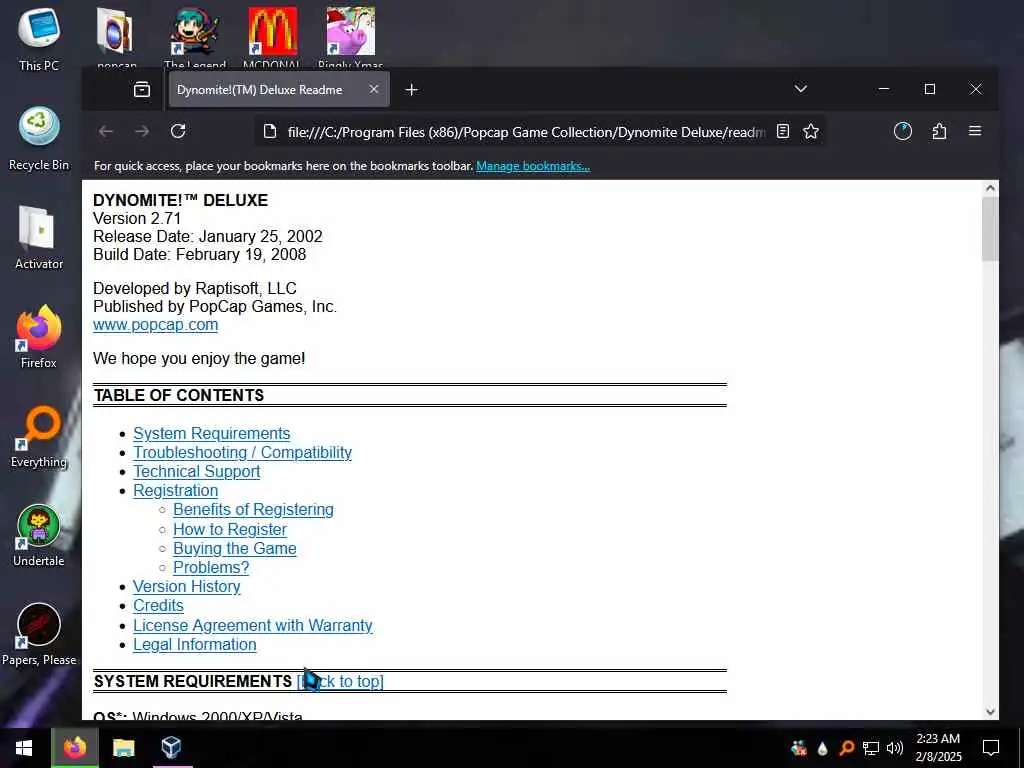Open the list all tabs chevron

click(801, 89)
